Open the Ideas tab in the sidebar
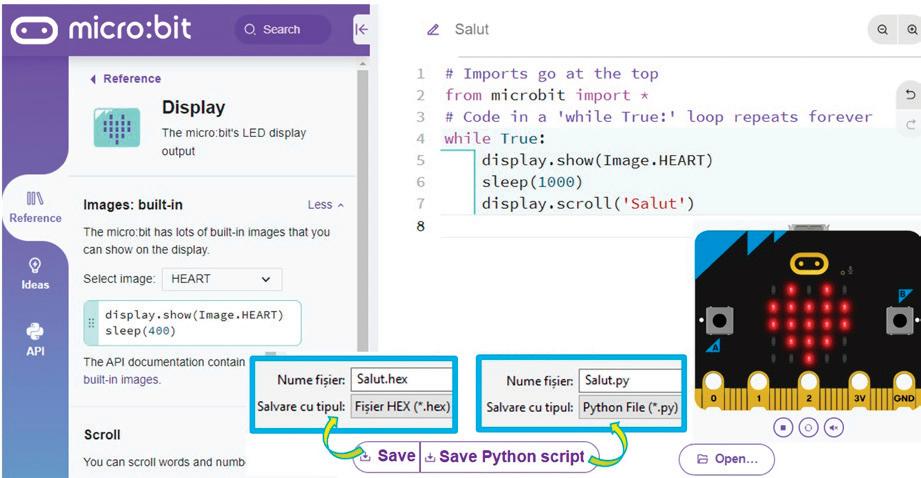 tap(35, 274)
